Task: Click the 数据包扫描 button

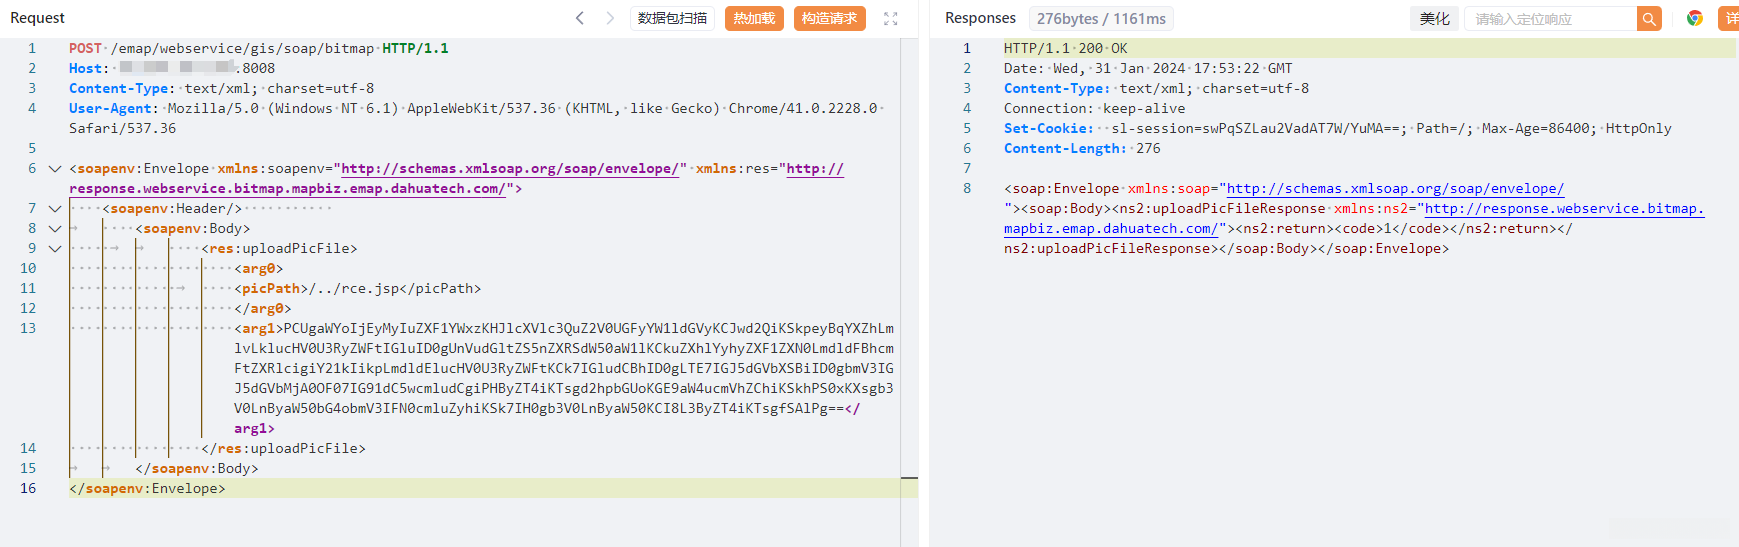Action: (672, 18)
